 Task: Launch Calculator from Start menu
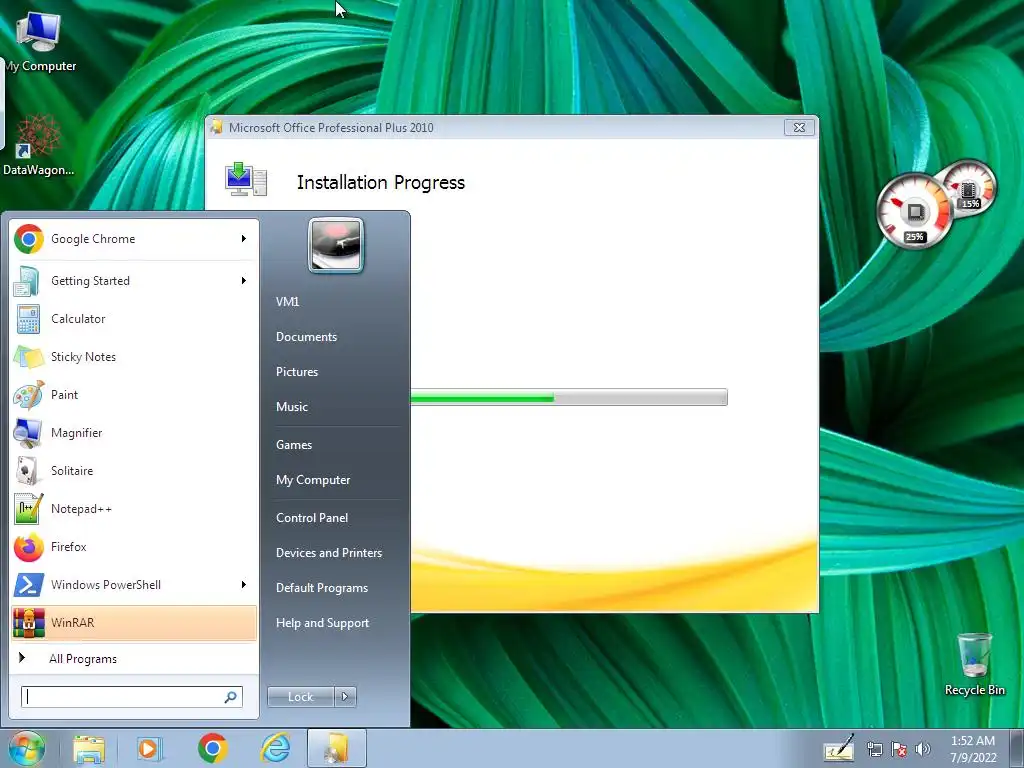[x=134, y=319]
